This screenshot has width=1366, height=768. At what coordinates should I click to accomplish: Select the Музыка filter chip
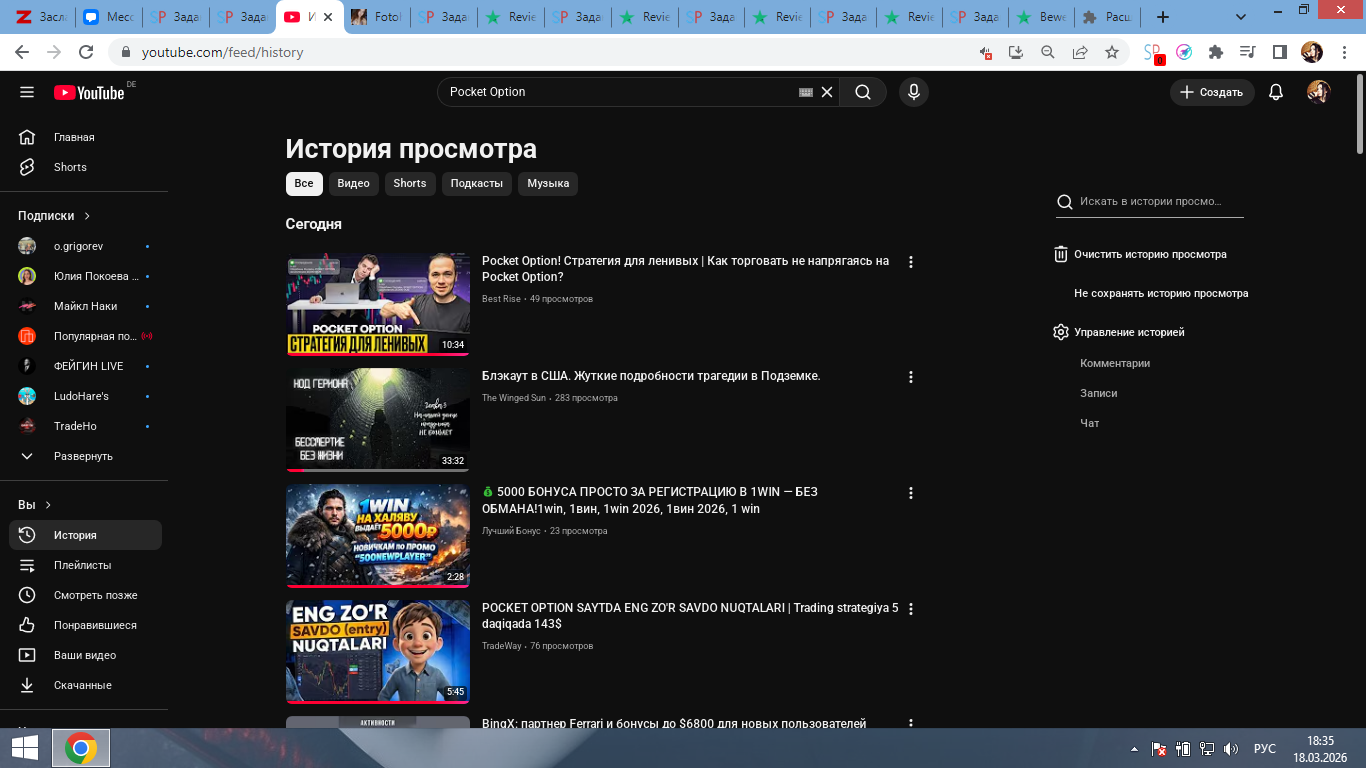coord(548,183)
